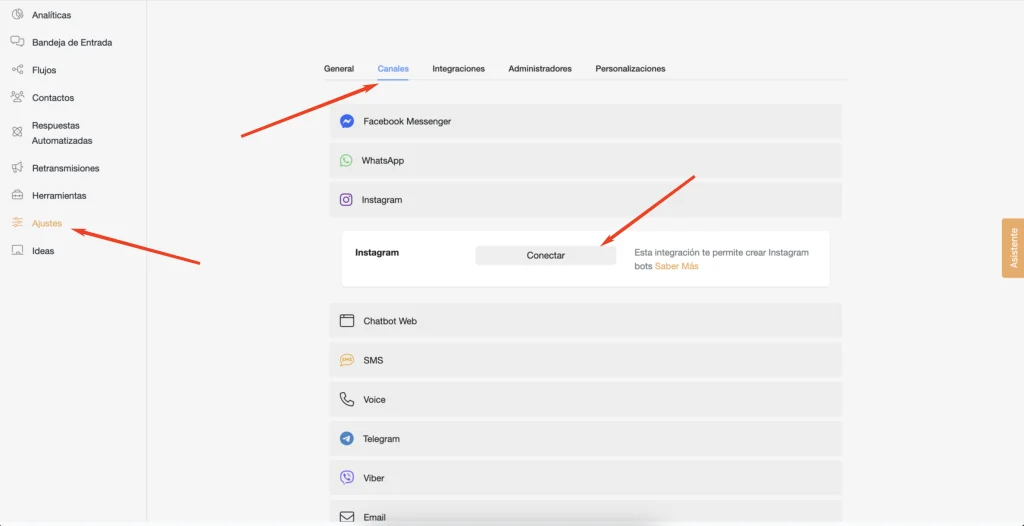Expand the Voice channel row
Screen dimensions: 1024x526
click(586, 399)
